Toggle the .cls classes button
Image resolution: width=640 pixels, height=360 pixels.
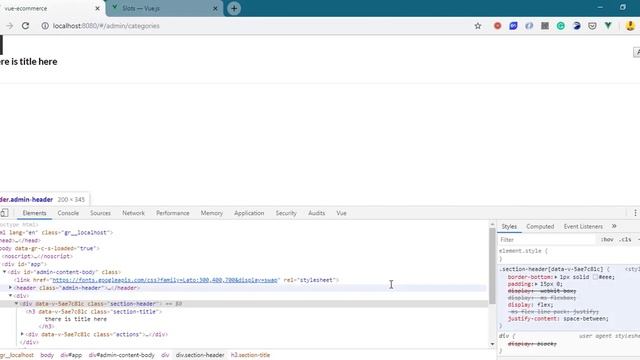[x=625, y=240]
